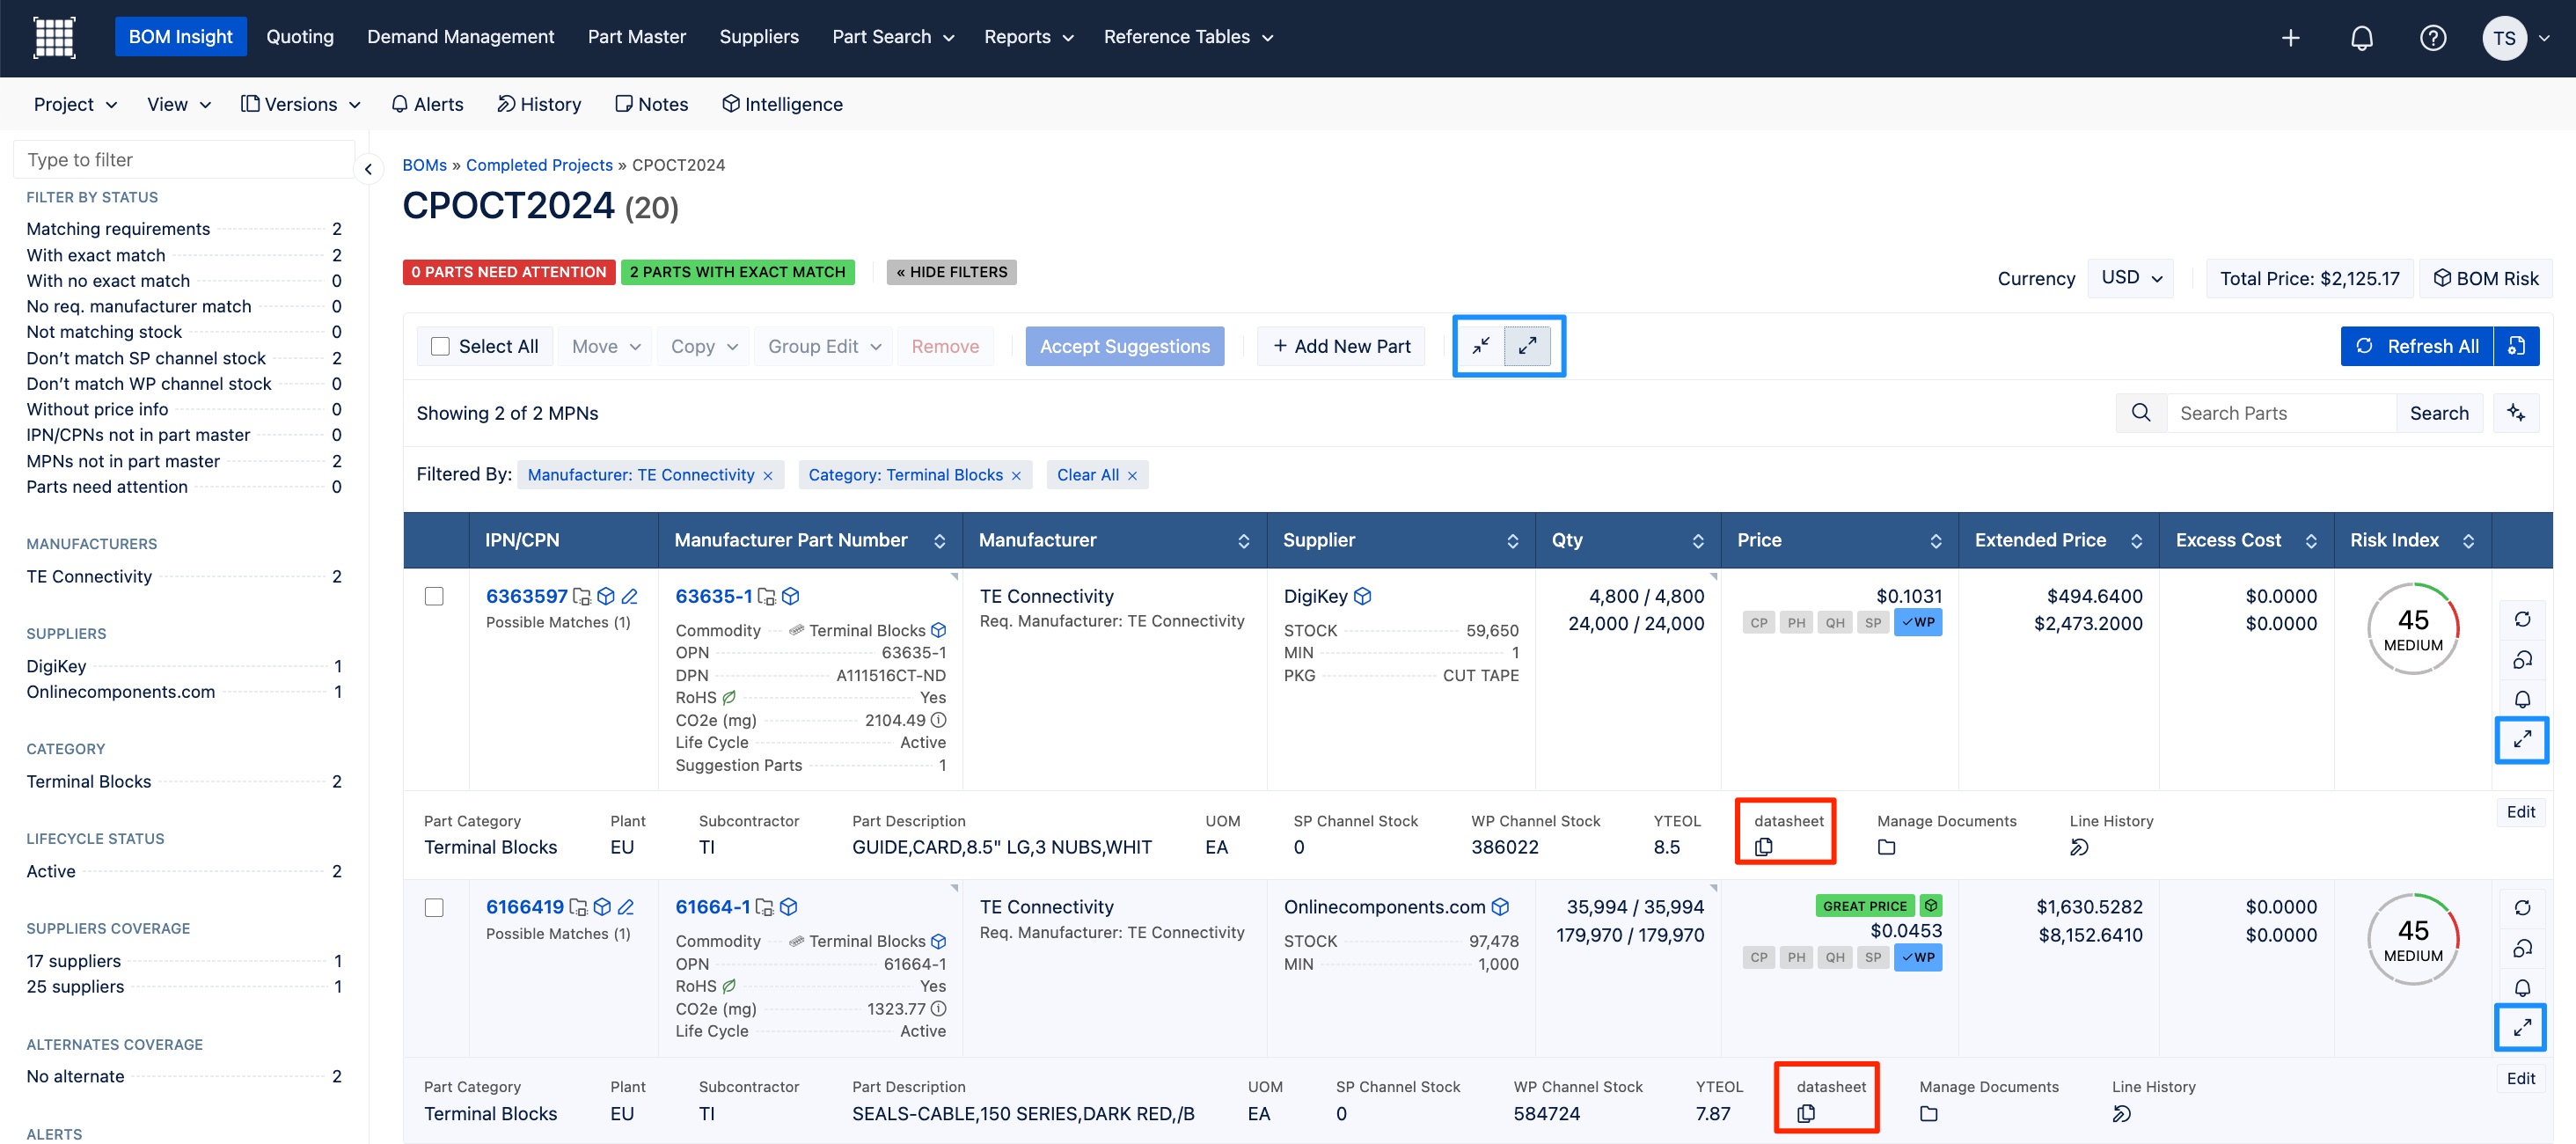Open Line History icon for 61664-1
Viewport: 2576px width, 1144px height.
pyautogui.click(x=2121, y=1113)
